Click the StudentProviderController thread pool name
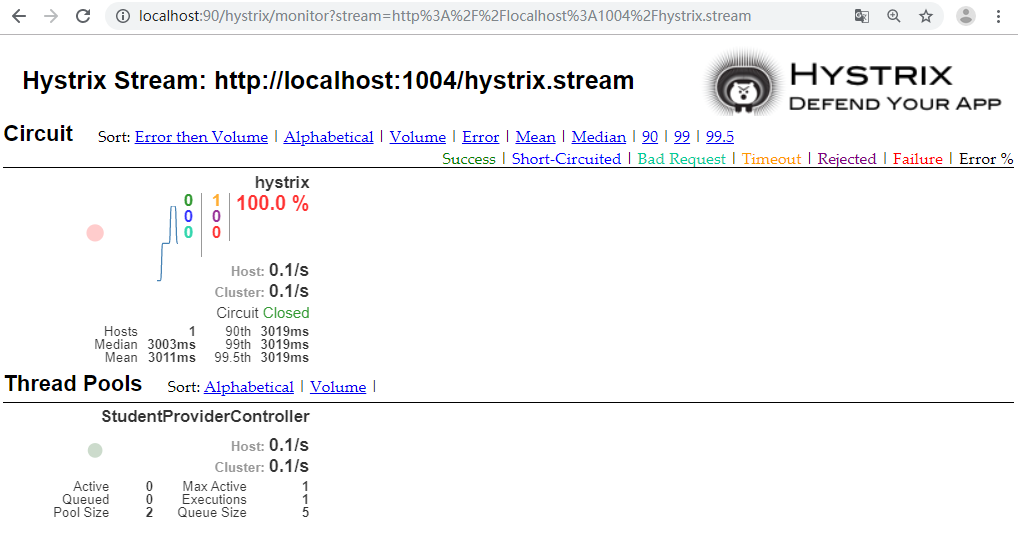This screenshot has height=544, width=1018. point(205,417)
